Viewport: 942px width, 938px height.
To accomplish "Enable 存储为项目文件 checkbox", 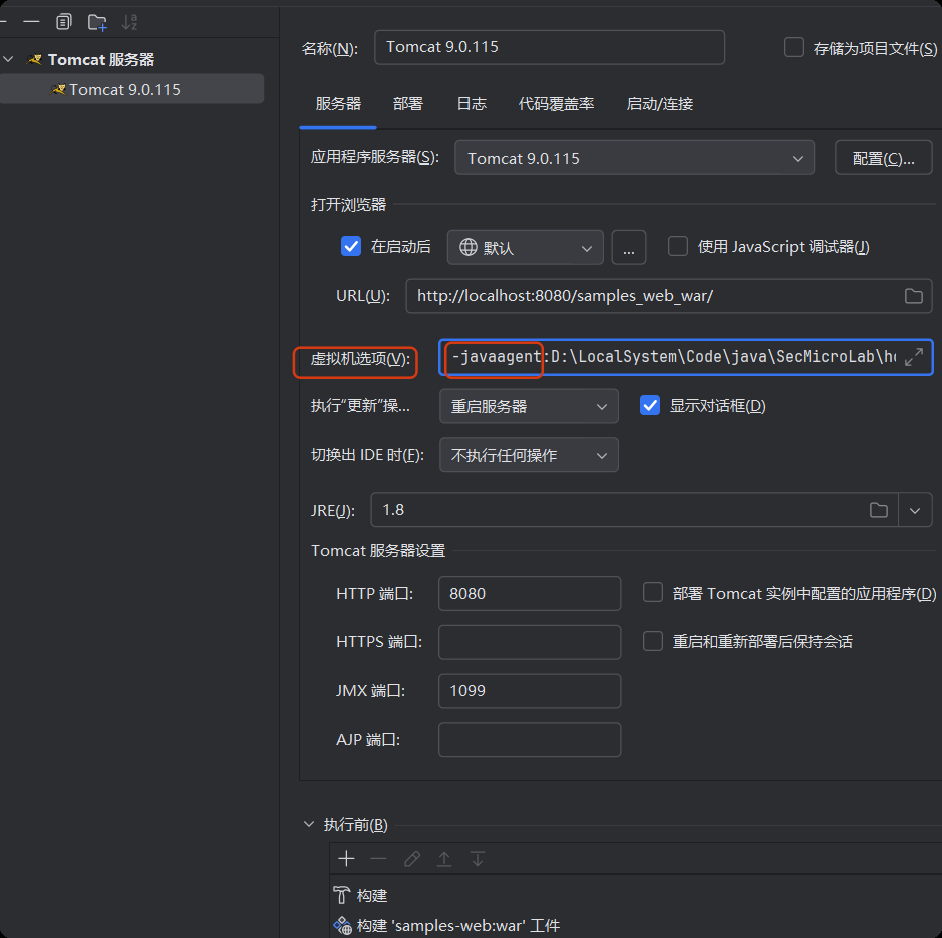I will tap(794, 47).
